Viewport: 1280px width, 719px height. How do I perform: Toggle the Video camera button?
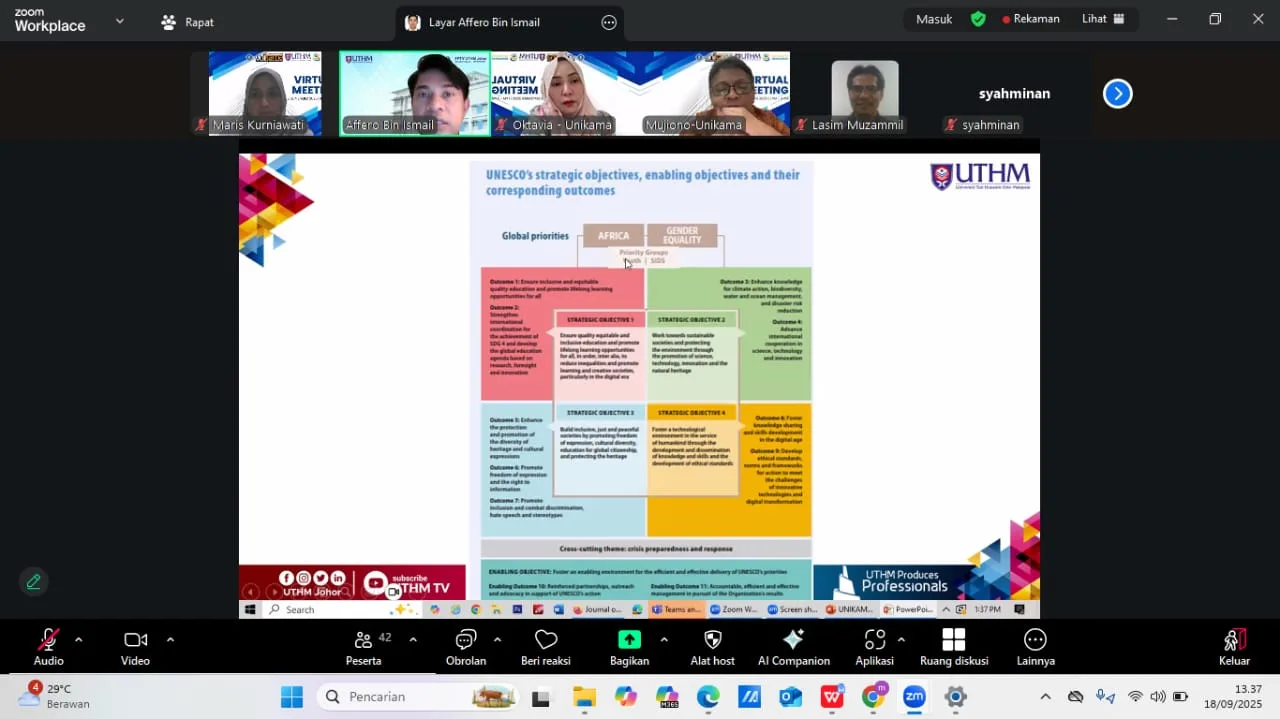135,647
